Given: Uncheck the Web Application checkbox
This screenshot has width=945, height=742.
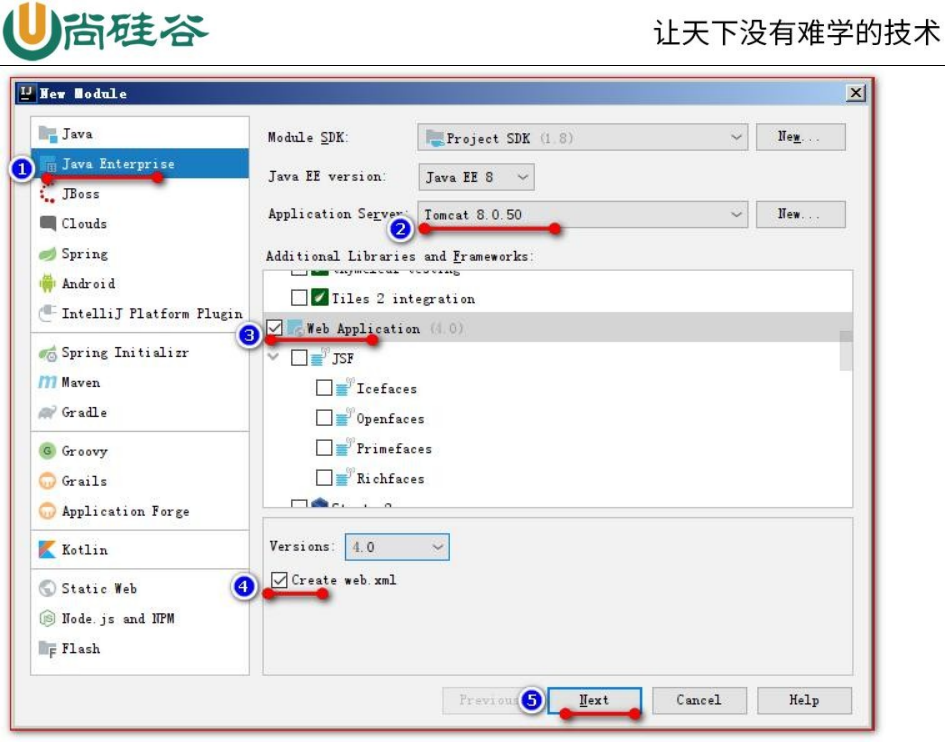Looking at the screenshot, I should 274,328.
